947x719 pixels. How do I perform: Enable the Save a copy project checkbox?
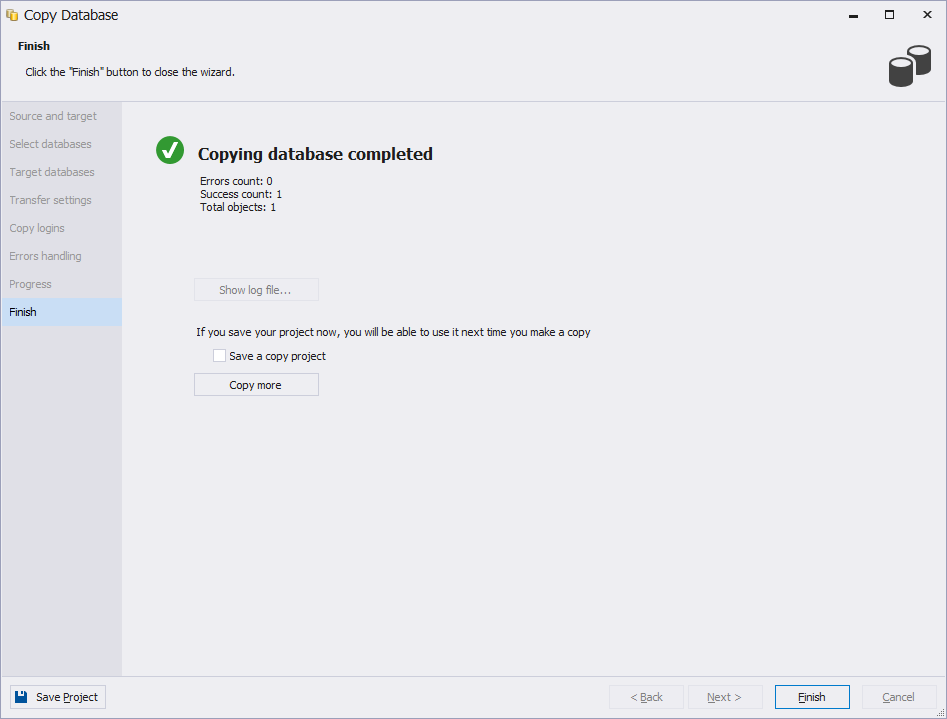(219, 356)
